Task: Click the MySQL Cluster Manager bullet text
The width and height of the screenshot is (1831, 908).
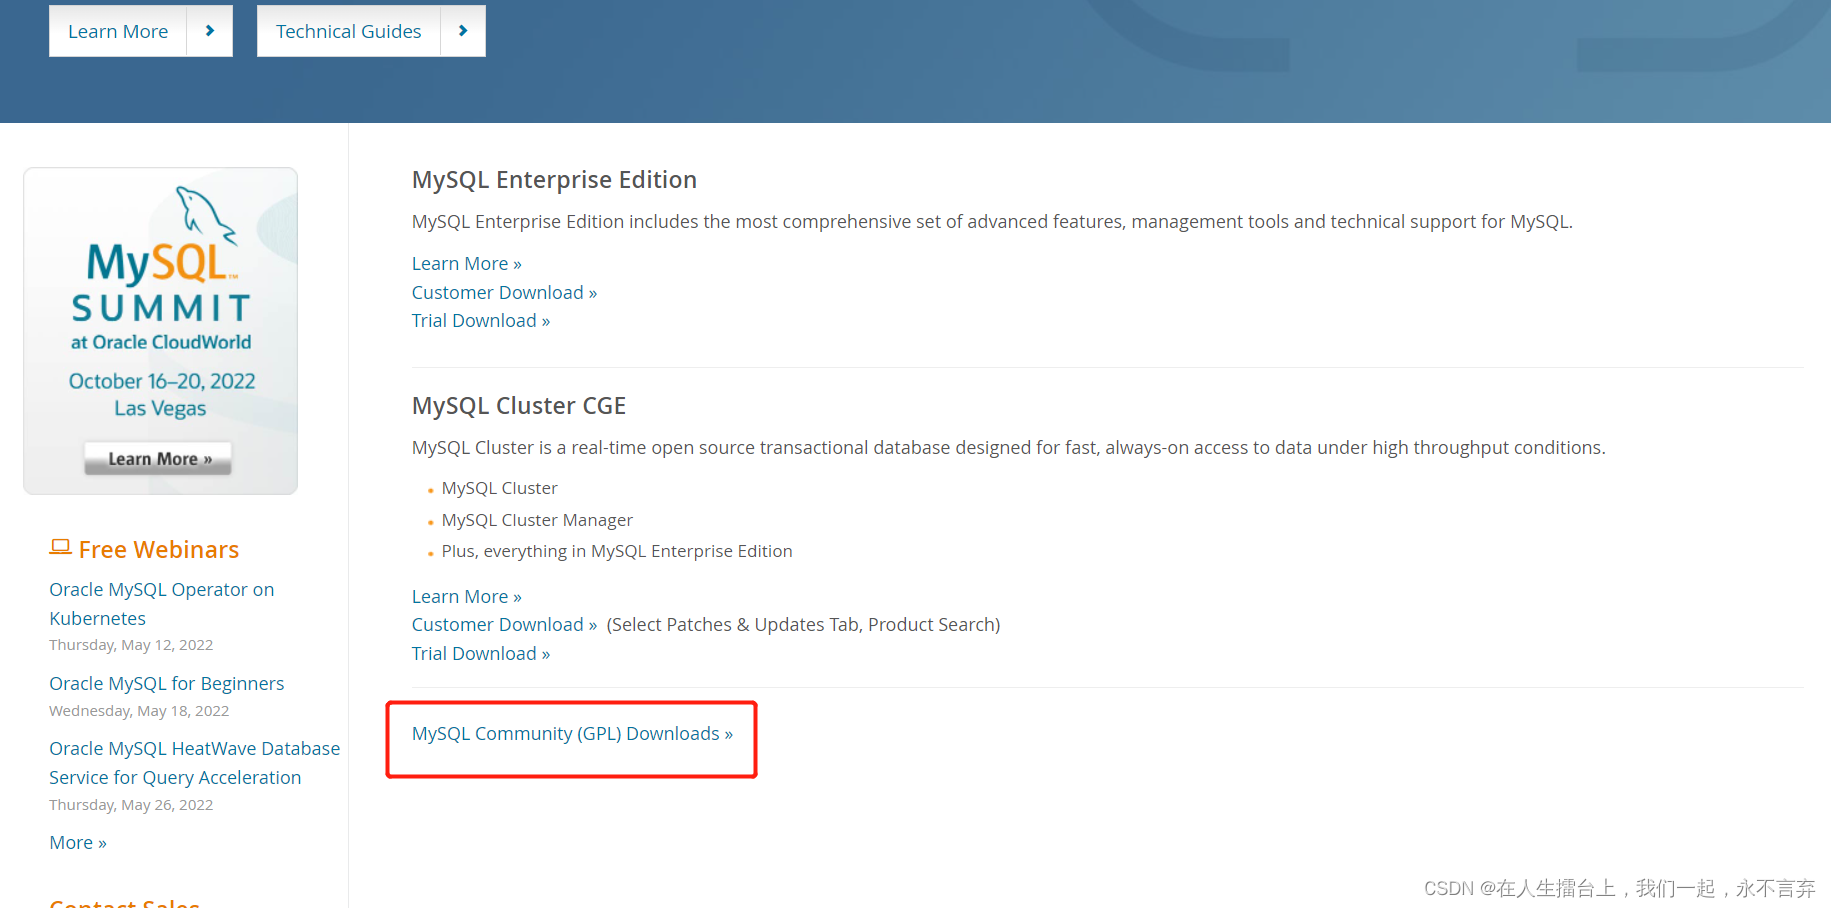Action: (537, 520)
